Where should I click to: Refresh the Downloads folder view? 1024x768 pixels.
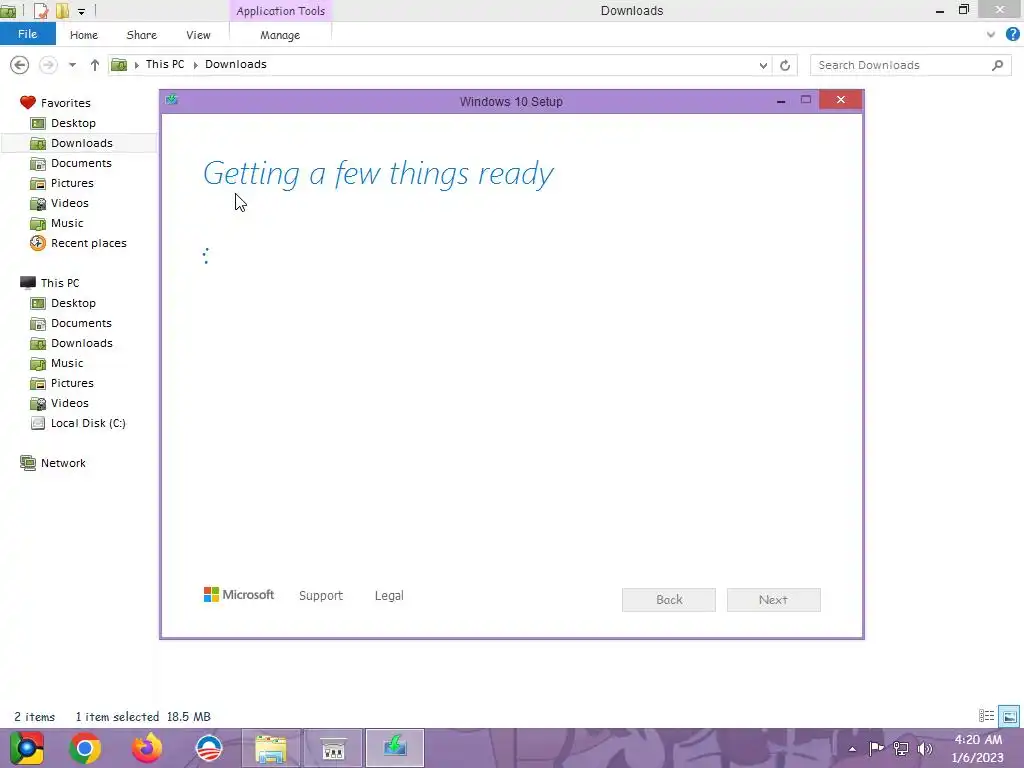click(x=785, y=65)
